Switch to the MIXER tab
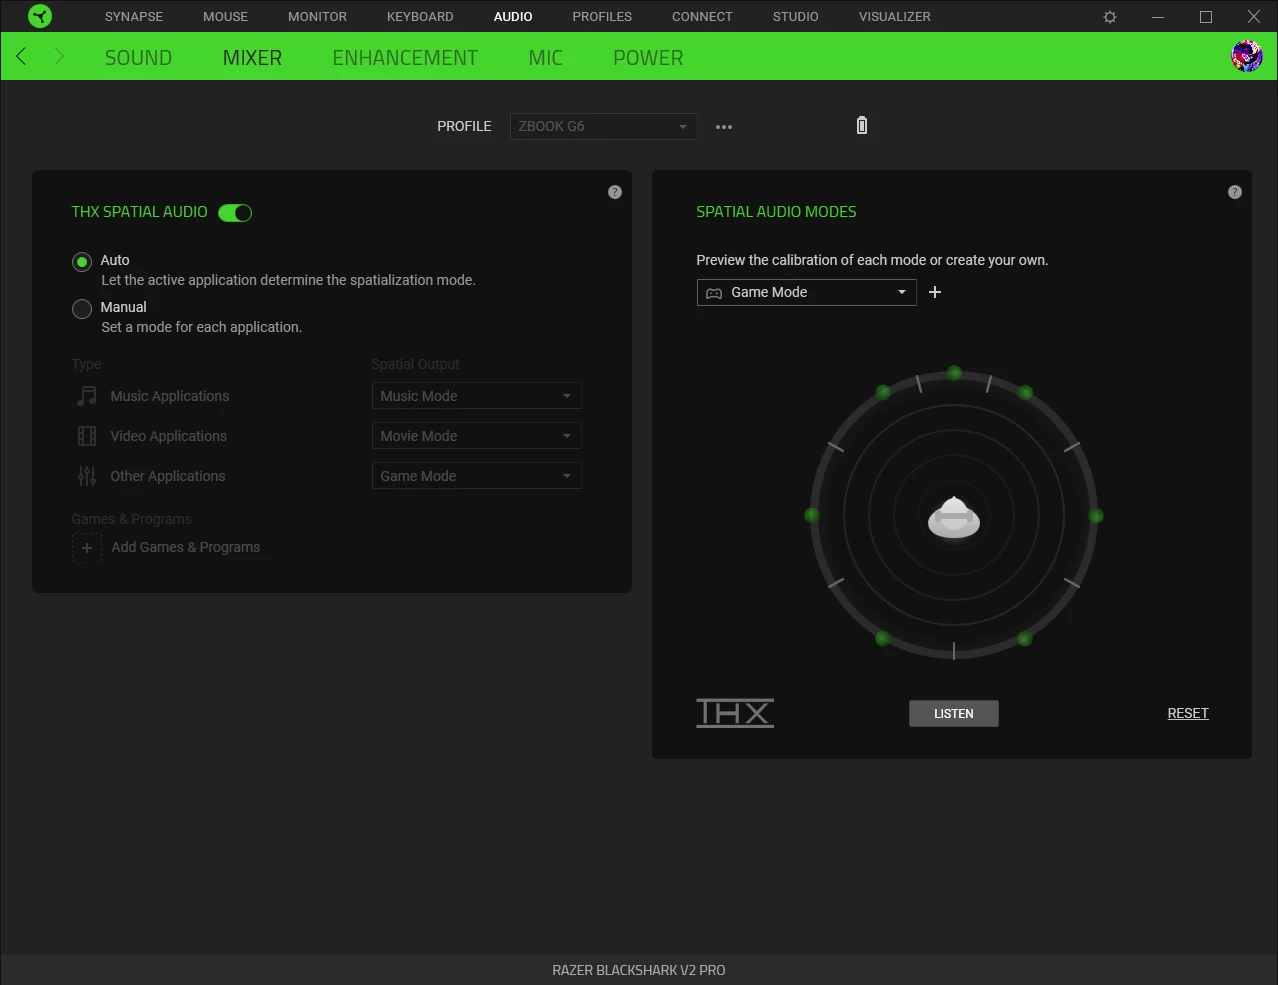The width and height of the screenshot is (1278, 985). [252, 58]
